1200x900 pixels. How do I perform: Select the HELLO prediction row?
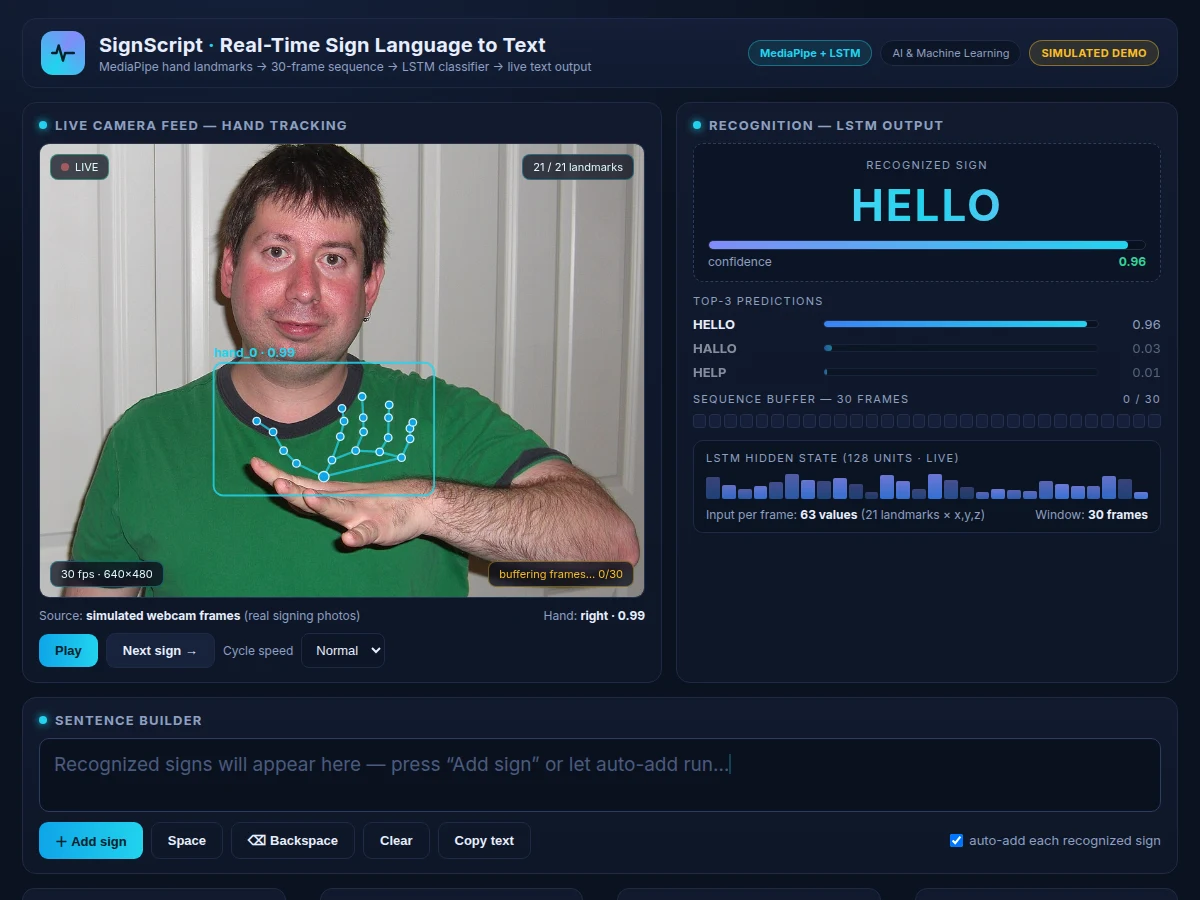pos(927,324)
